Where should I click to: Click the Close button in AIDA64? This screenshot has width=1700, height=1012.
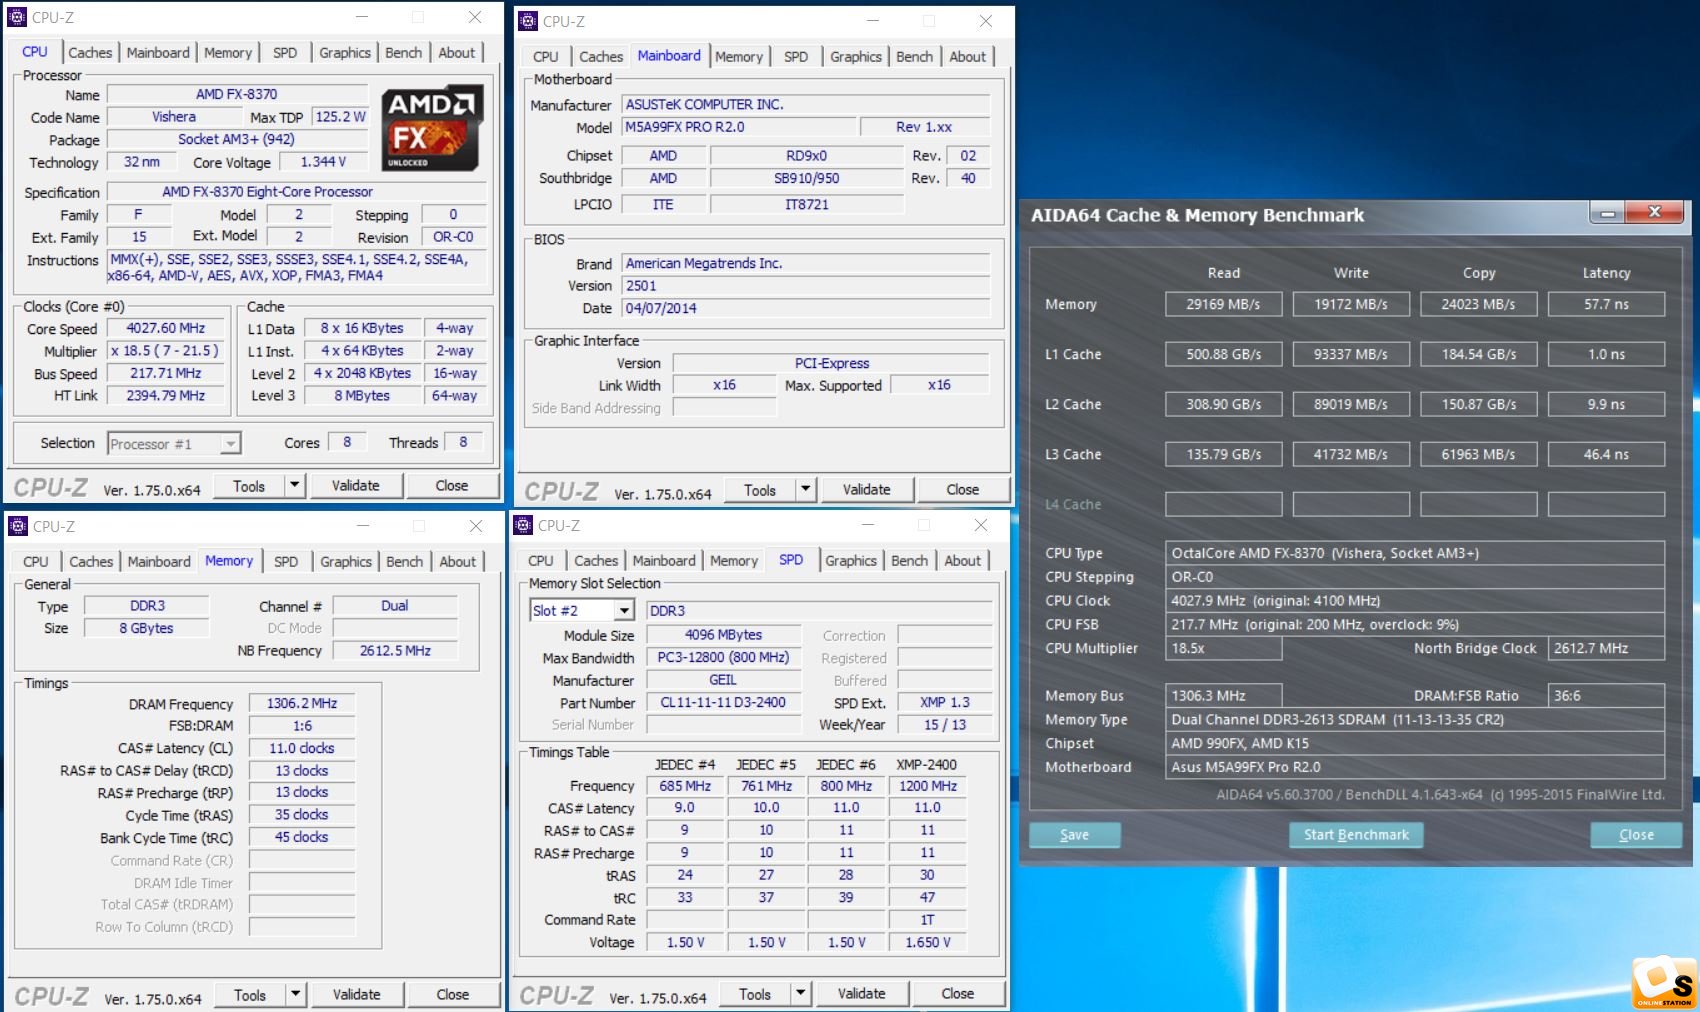(1636, 835)
